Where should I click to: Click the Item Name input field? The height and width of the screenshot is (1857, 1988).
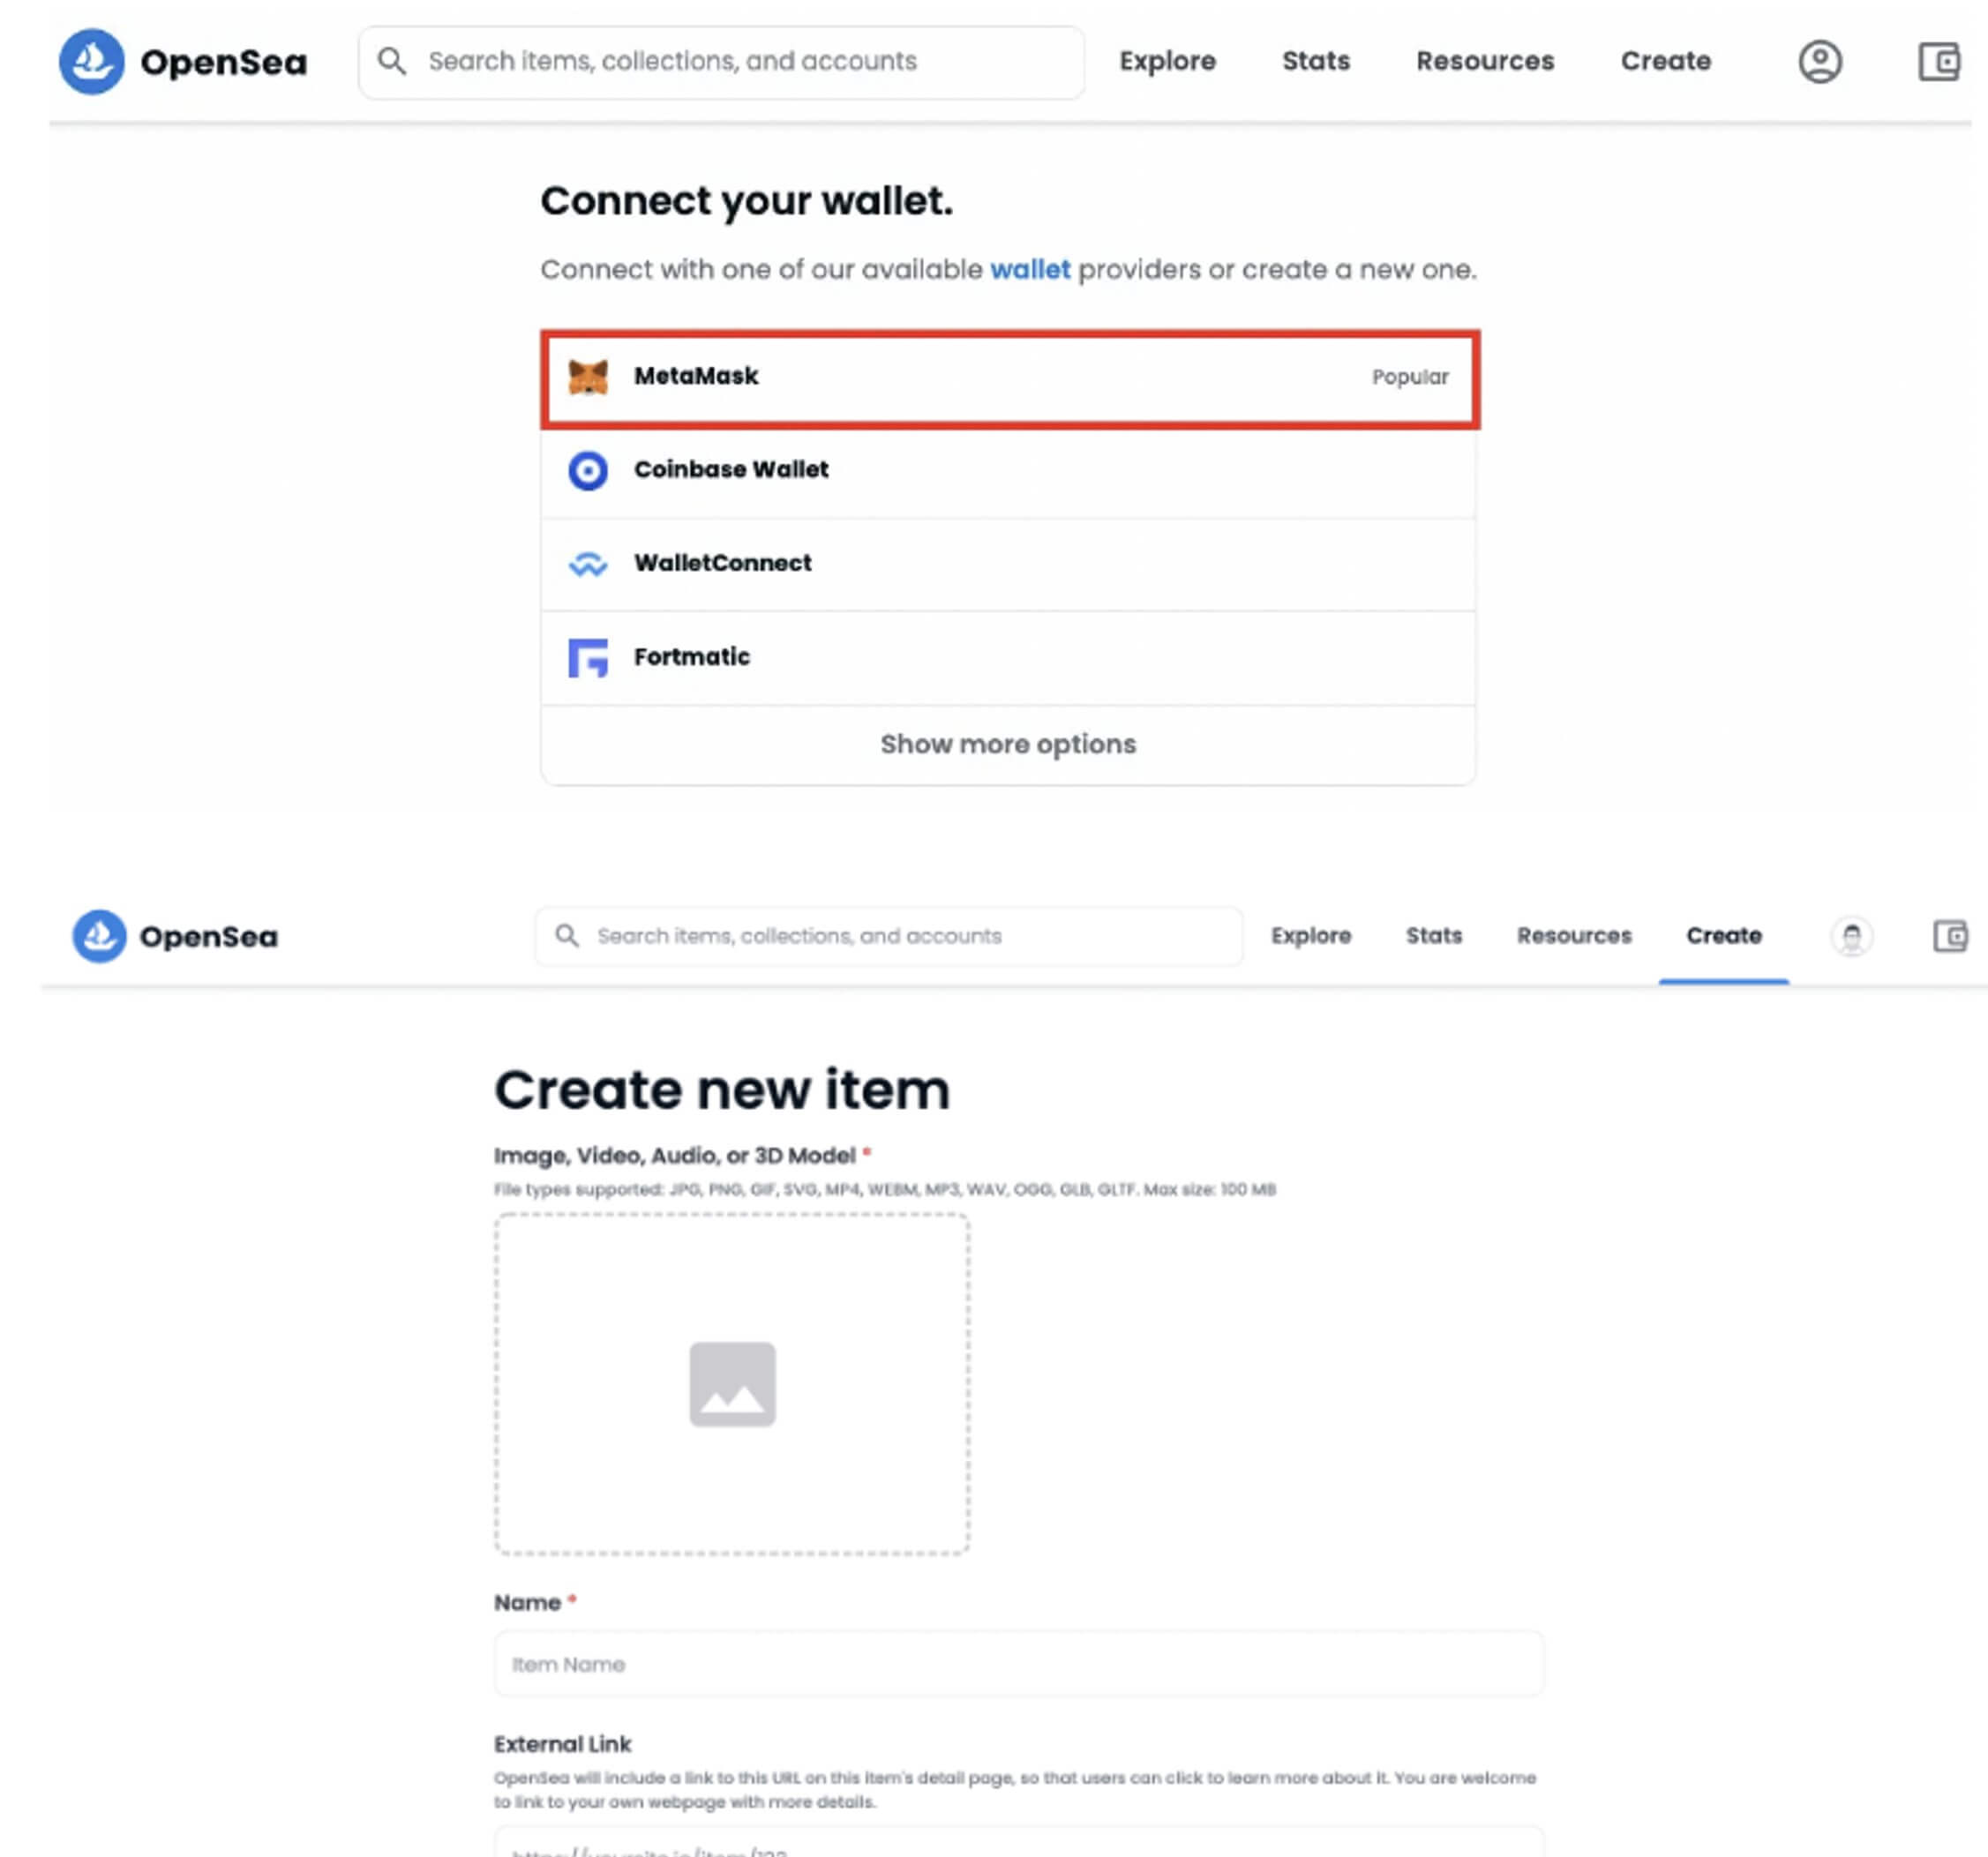click(1018, 1664)
